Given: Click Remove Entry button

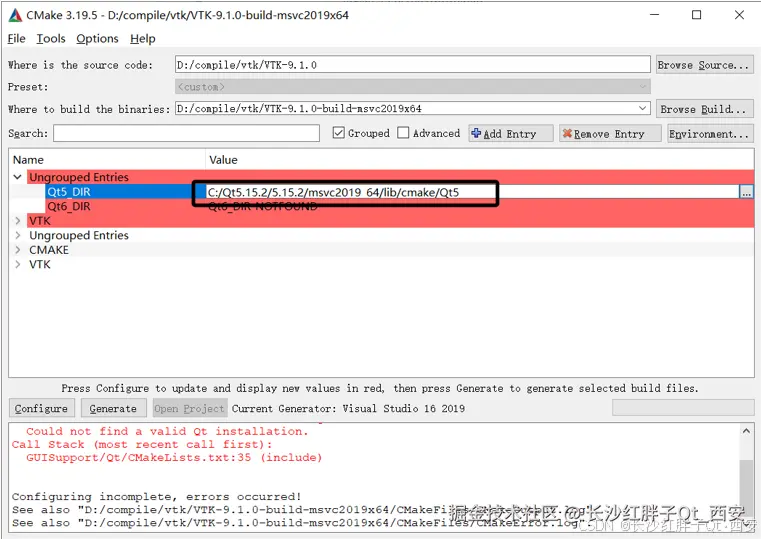Looking at the screenshot, I should coord(610,133).
